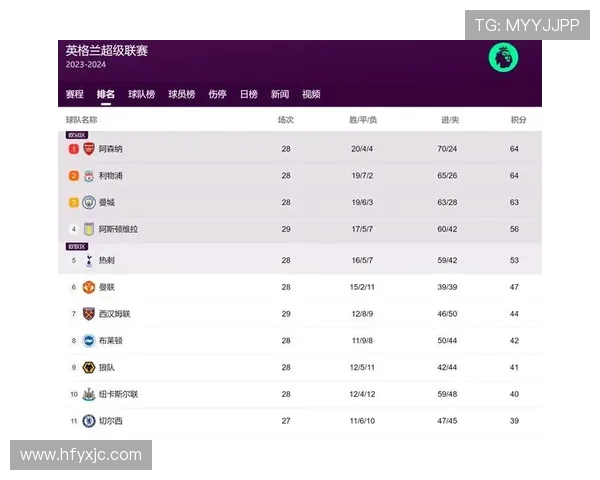Open the 球队榜 tab
Image resolution: width=600 pixels, height=480 pixels.
pyautogui.click(x=141, y=94)
